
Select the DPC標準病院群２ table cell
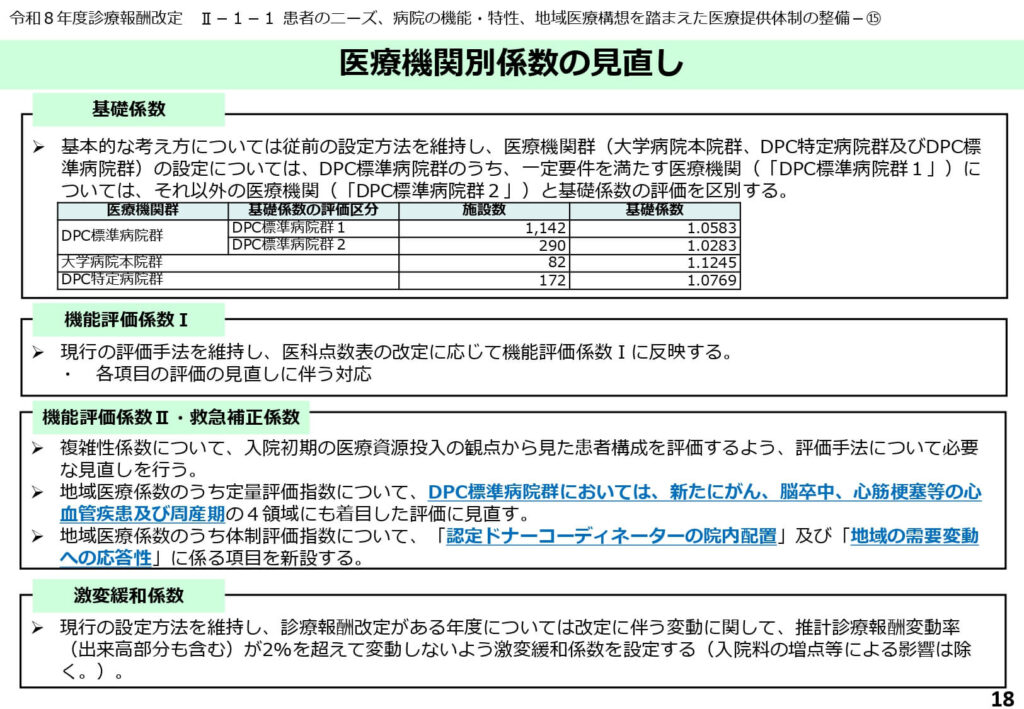289,245
